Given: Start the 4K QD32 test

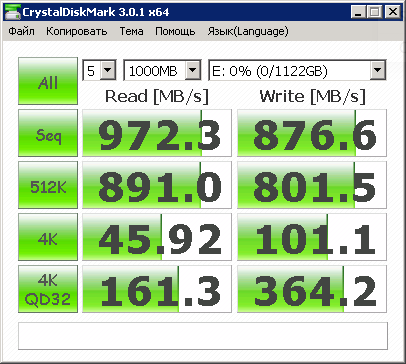Looking at the screenshot, I should coord(48,289).
